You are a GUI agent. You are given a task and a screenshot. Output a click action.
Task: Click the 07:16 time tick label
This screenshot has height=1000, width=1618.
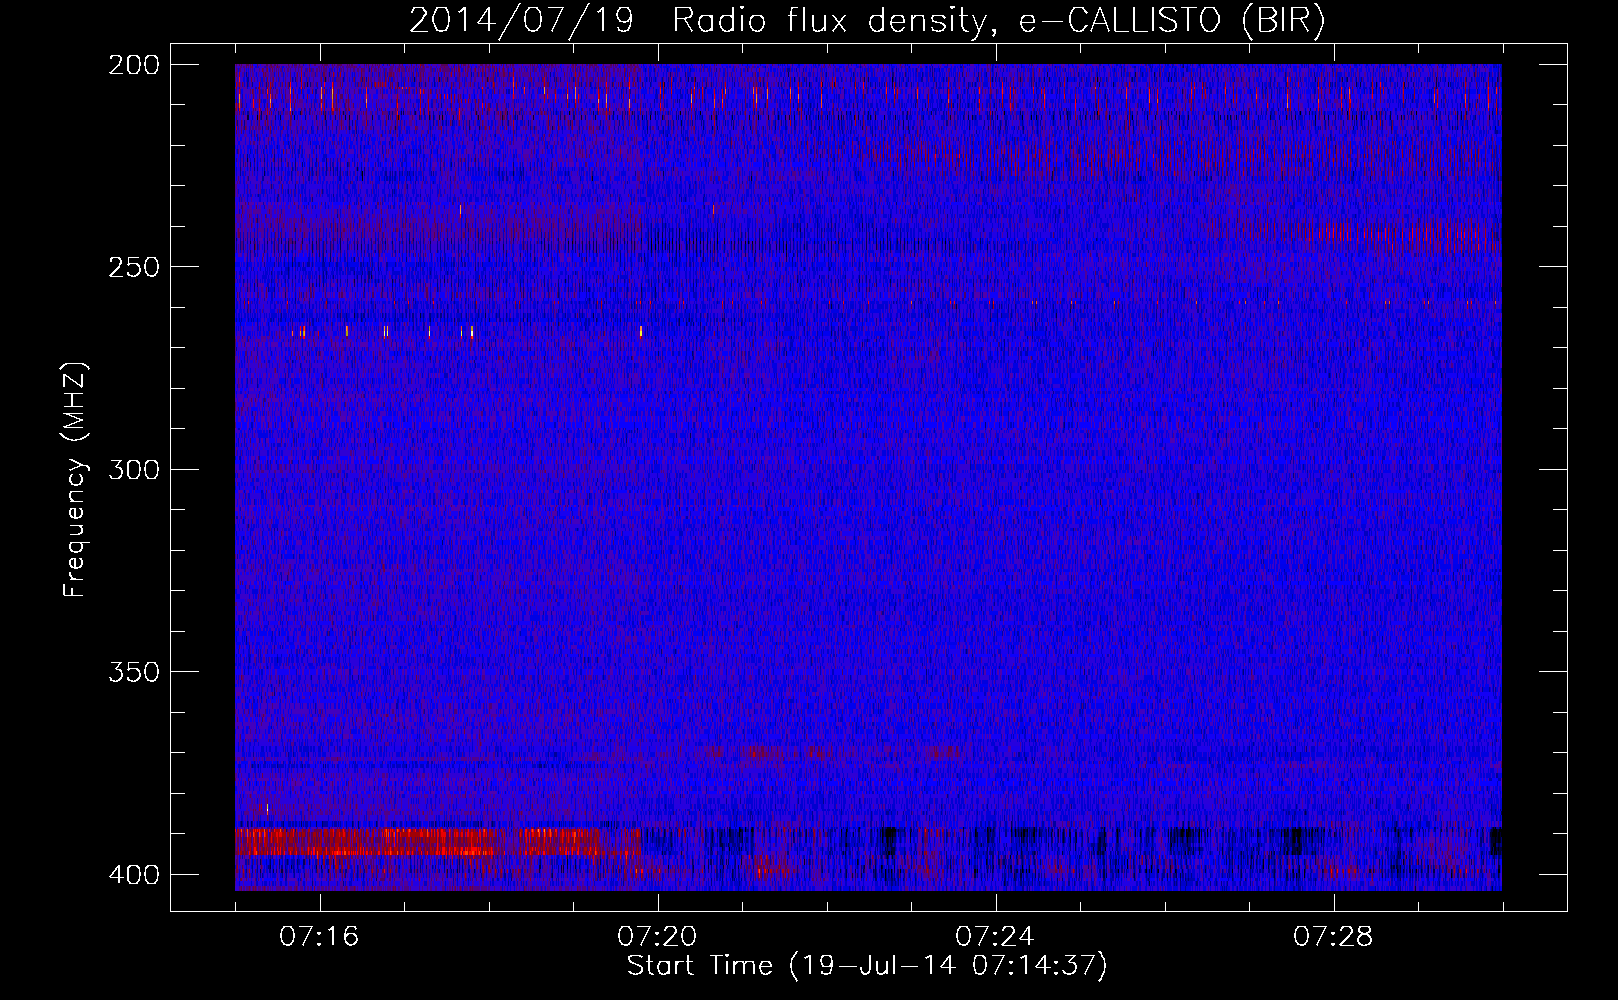[319, 937]
